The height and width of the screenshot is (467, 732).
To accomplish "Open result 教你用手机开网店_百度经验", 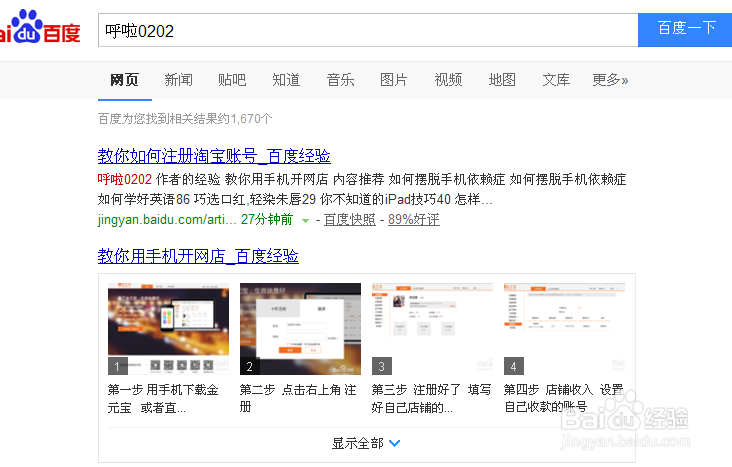I will tap(198, 256).
